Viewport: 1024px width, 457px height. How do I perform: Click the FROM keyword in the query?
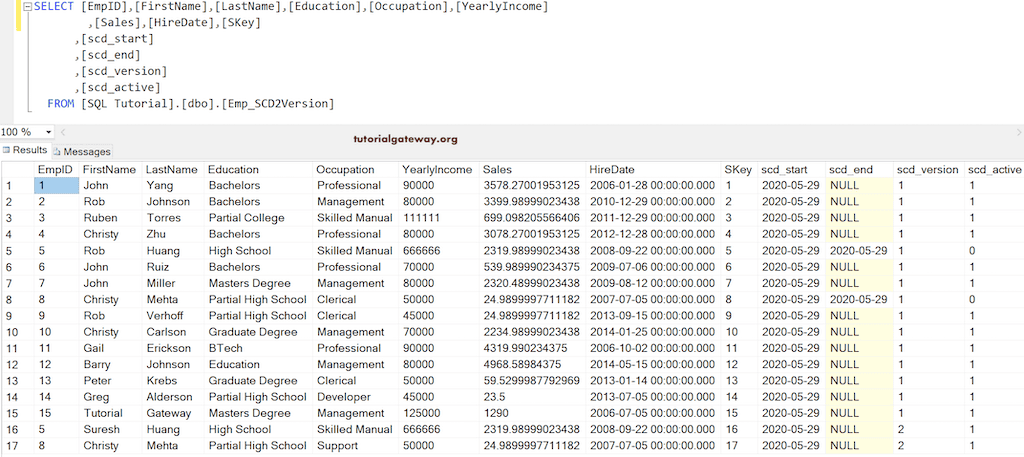pyautogui.click(x=61, y=104)
